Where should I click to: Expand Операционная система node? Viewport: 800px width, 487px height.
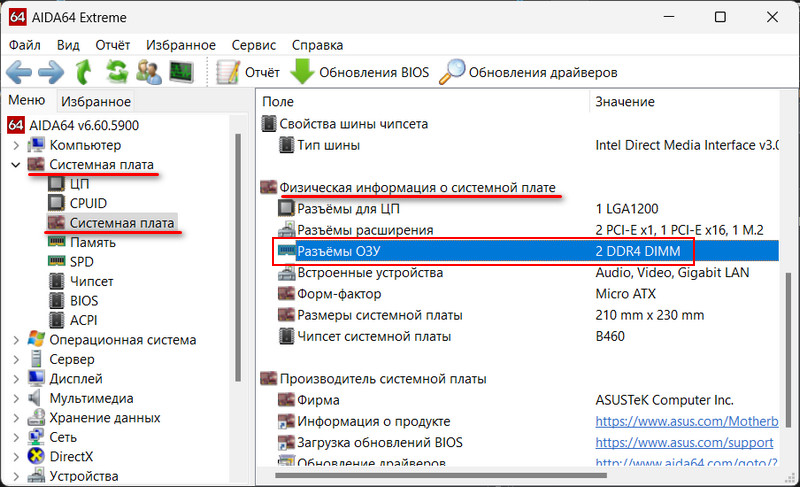click(16, 340)
